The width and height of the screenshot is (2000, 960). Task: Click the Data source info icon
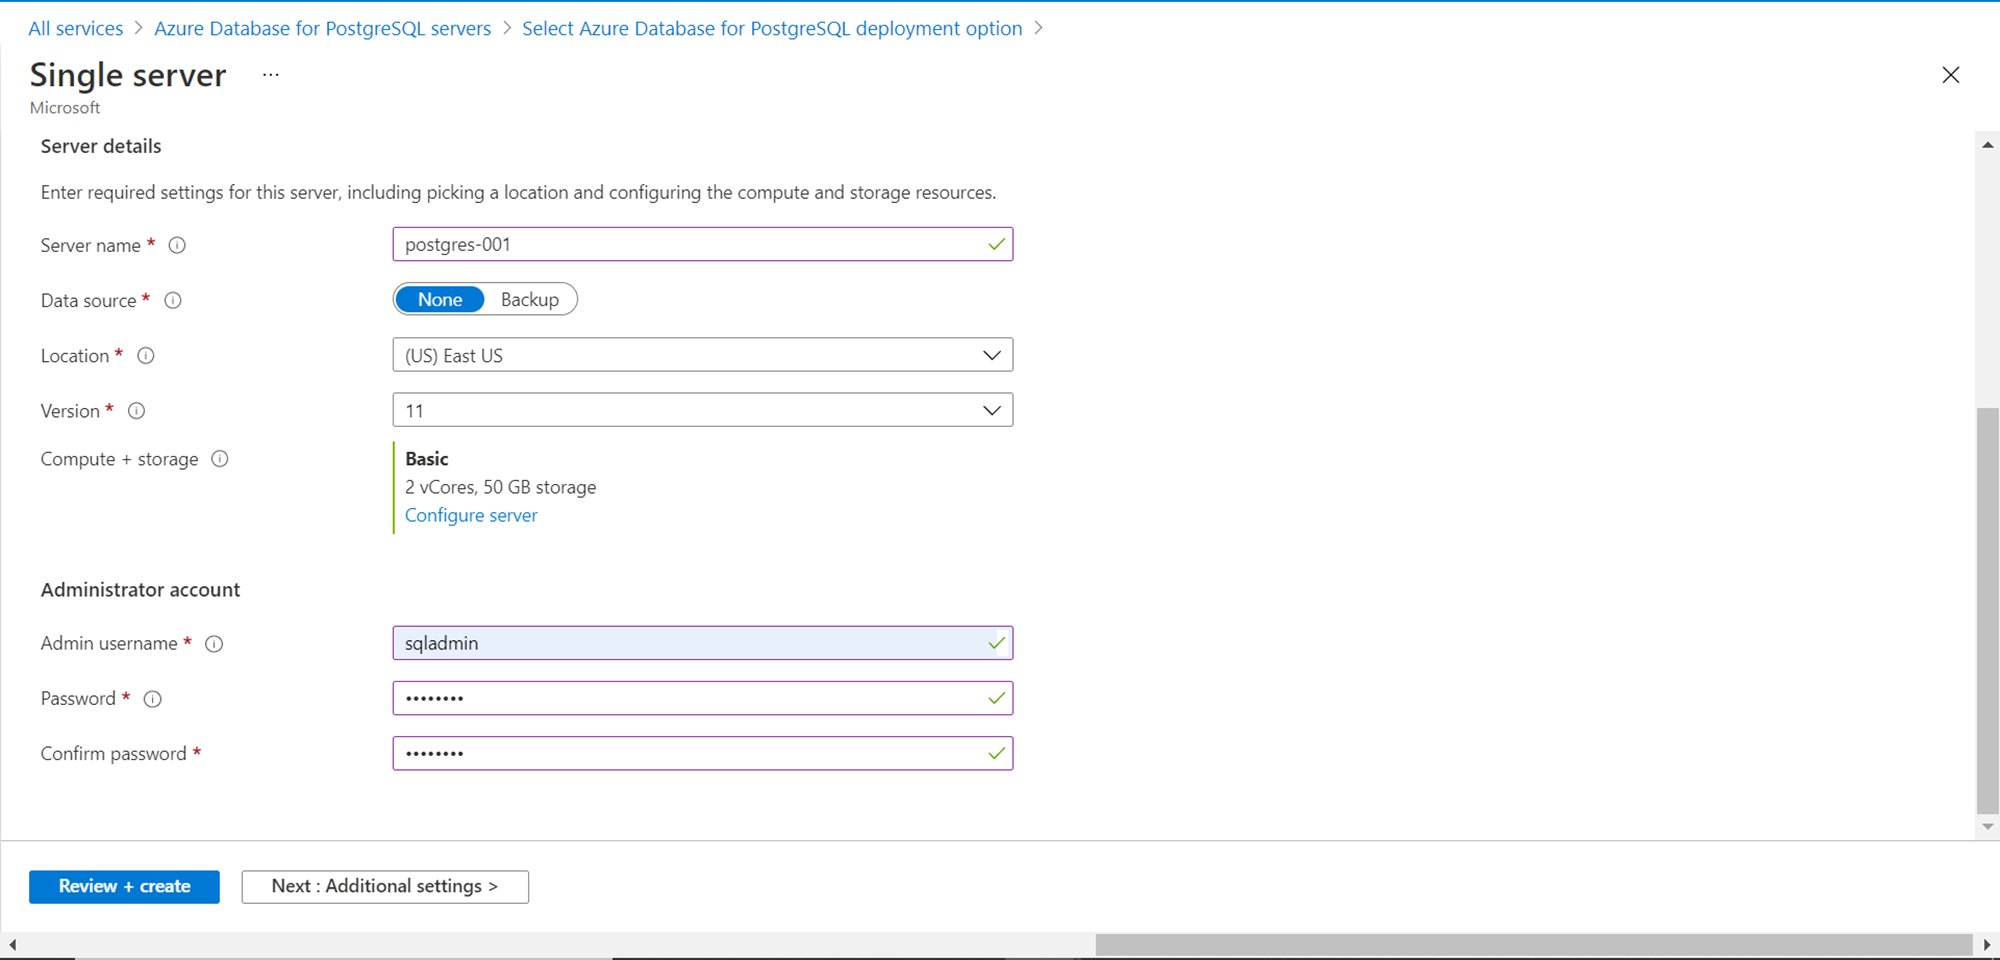[173, 300]
